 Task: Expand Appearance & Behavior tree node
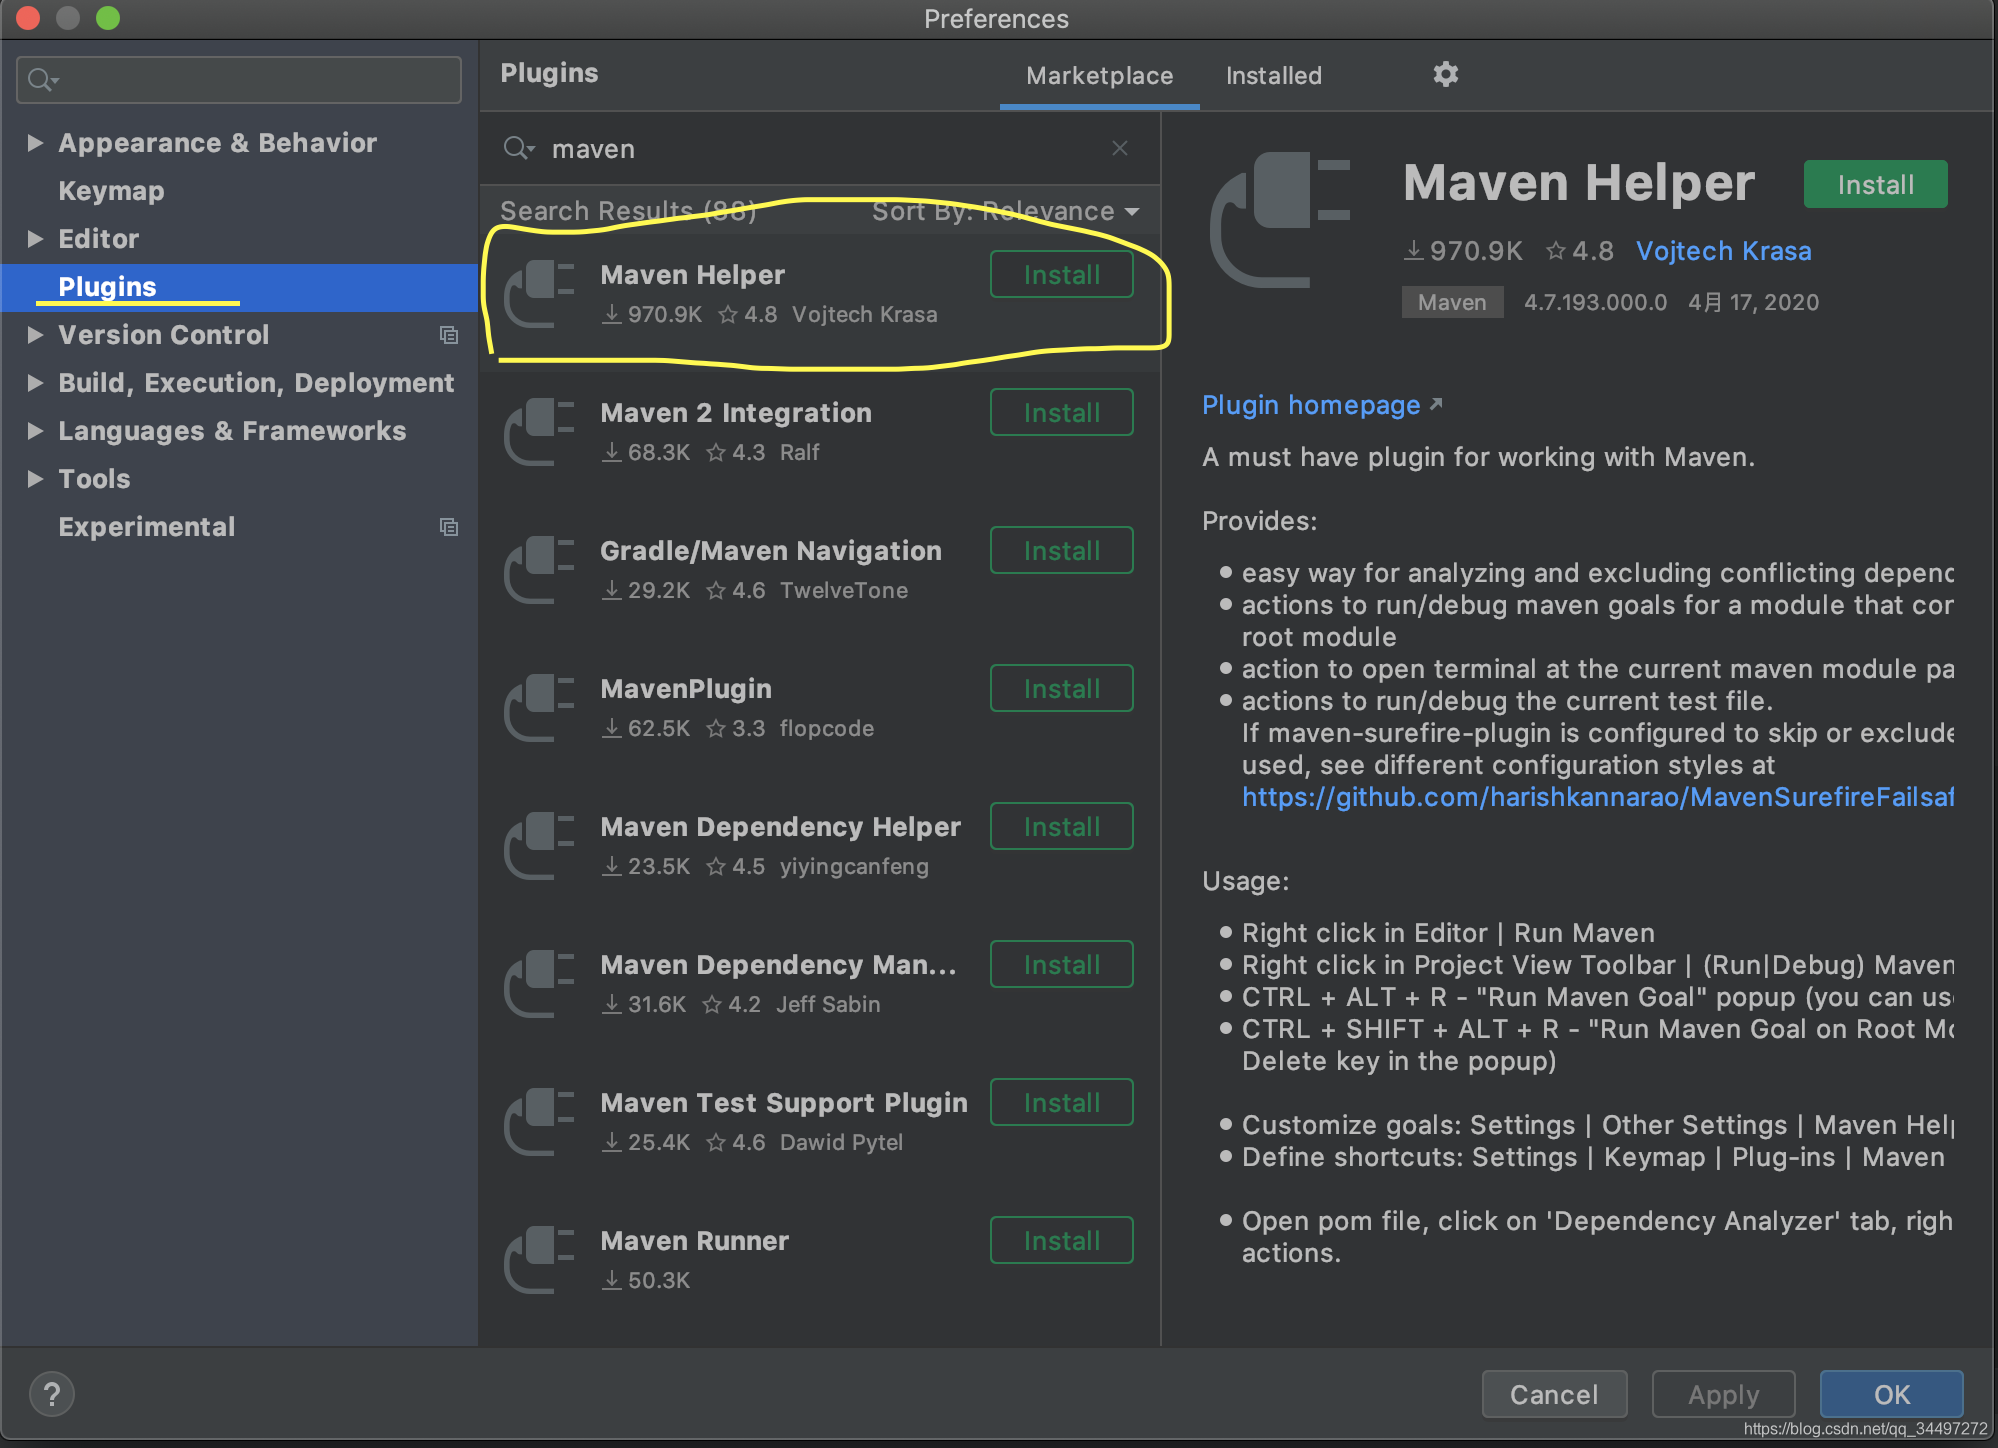(35, 143)
